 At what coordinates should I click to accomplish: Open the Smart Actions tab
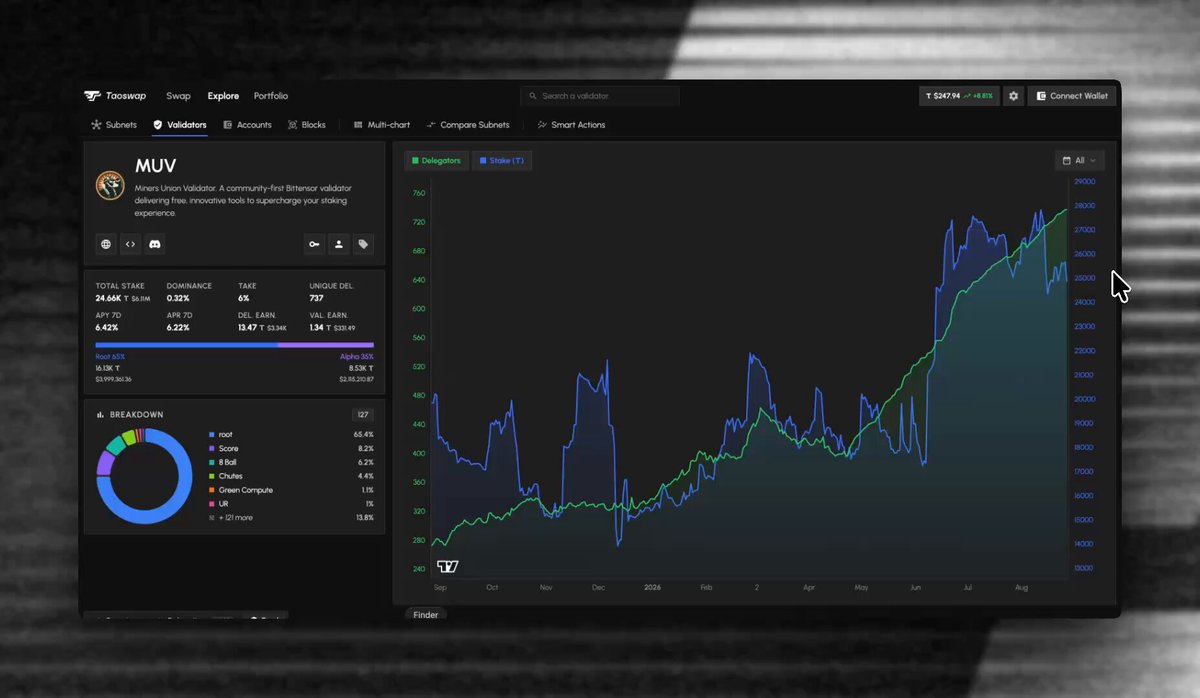point(571,125)
